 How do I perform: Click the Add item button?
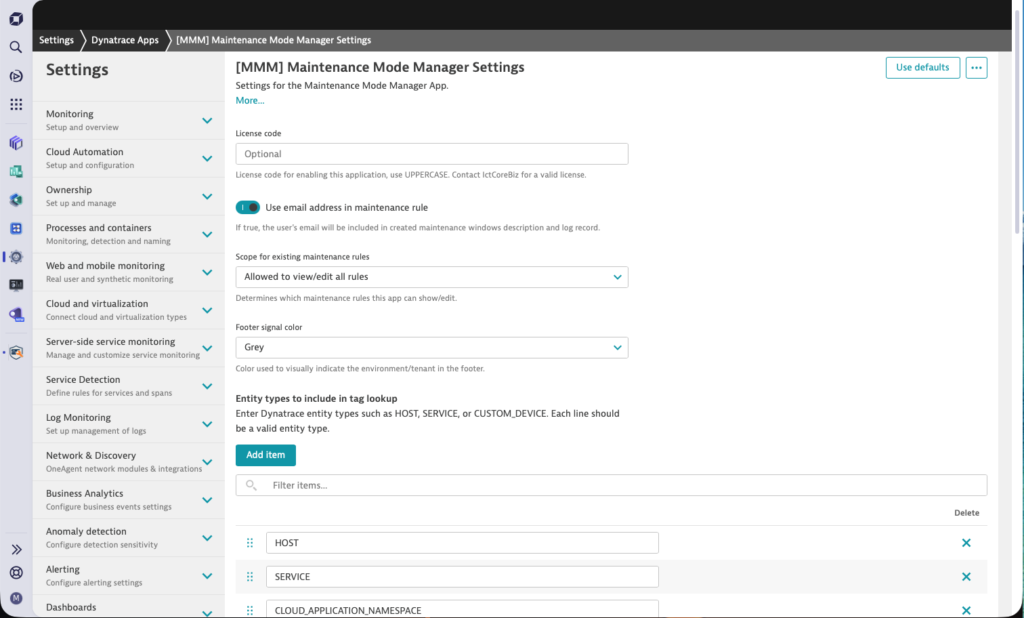point(265,455)
